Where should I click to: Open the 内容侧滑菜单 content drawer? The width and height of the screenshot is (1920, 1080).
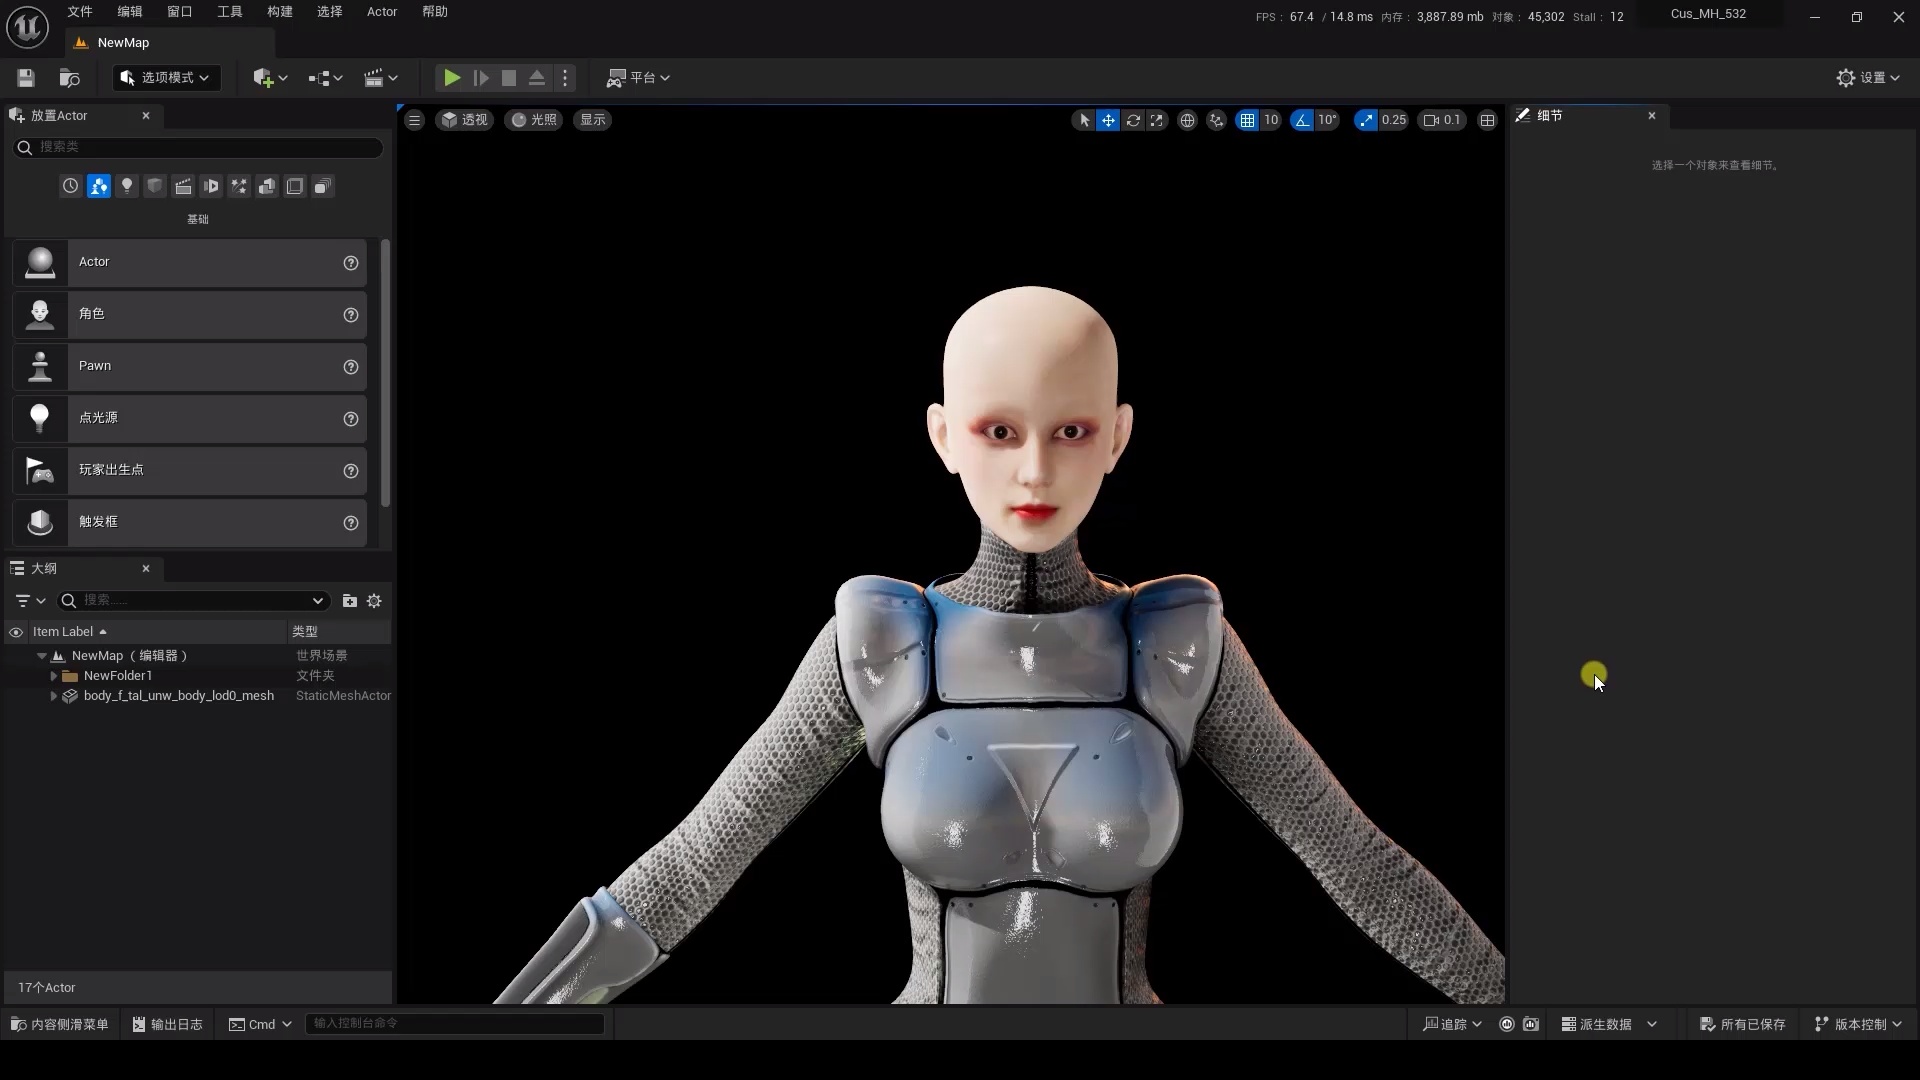60,1024
